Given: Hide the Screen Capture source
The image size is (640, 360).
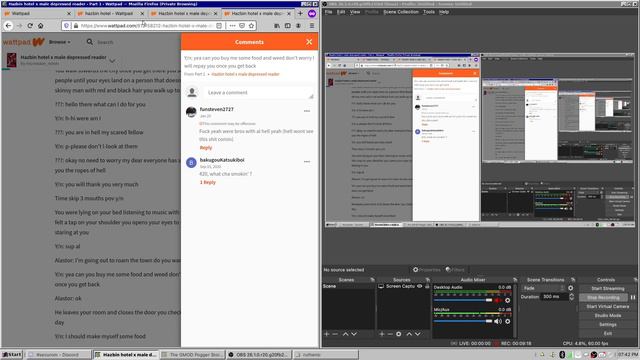Looking at the screenshot, I should [420, 286].
